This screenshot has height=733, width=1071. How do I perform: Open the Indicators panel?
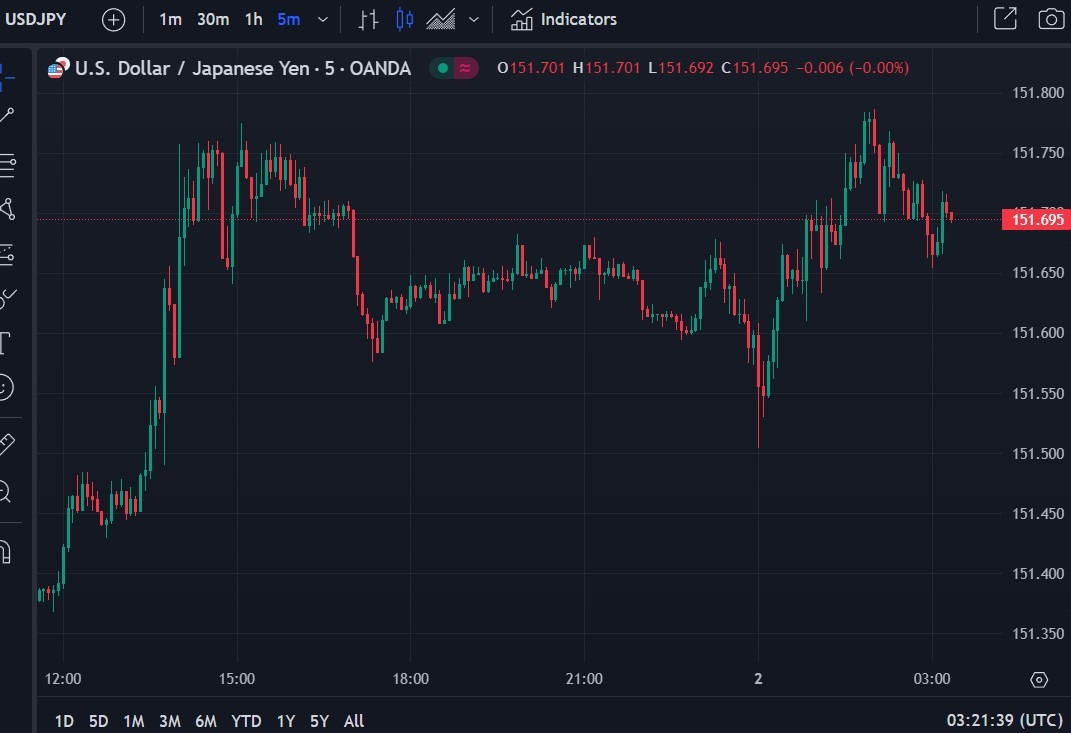click(564, 19)
